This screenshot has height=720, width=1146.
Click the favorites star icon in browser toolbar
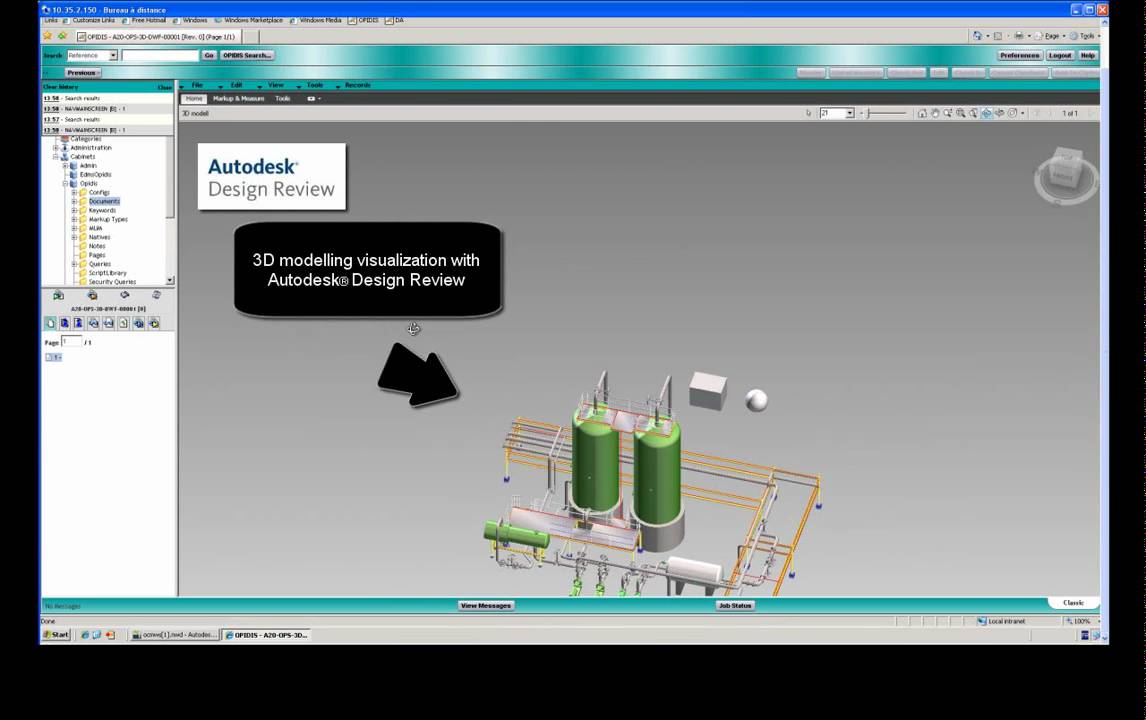48,36
